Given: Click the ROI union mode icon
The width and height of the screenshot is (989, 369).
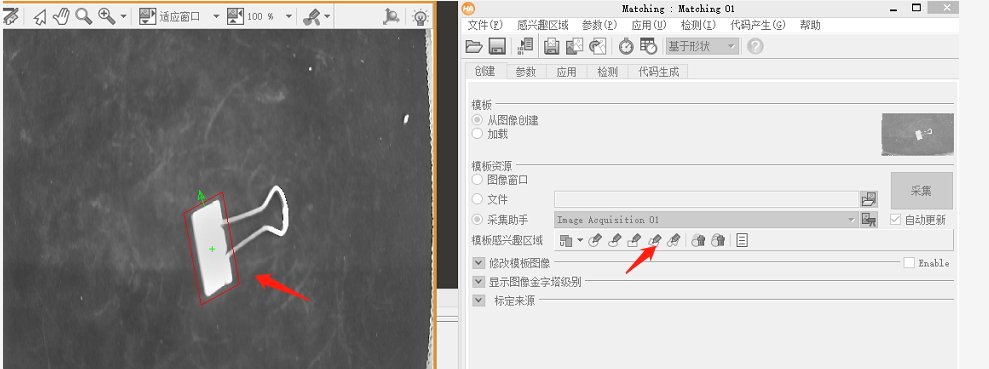Looking at the screenshot, I should click(566, 240).
